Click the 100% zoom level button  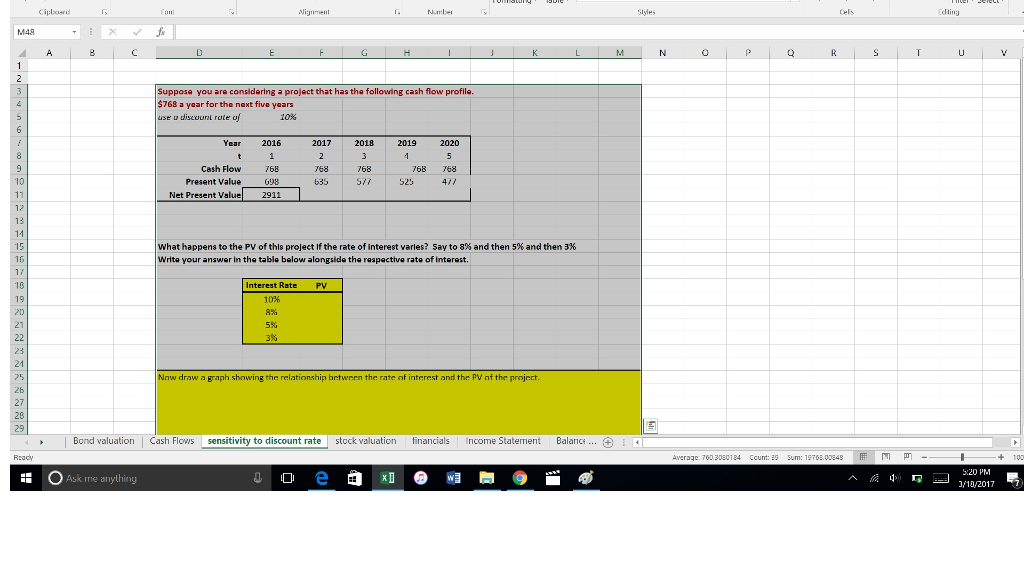pyautogui.click(x=1018, y=457)
